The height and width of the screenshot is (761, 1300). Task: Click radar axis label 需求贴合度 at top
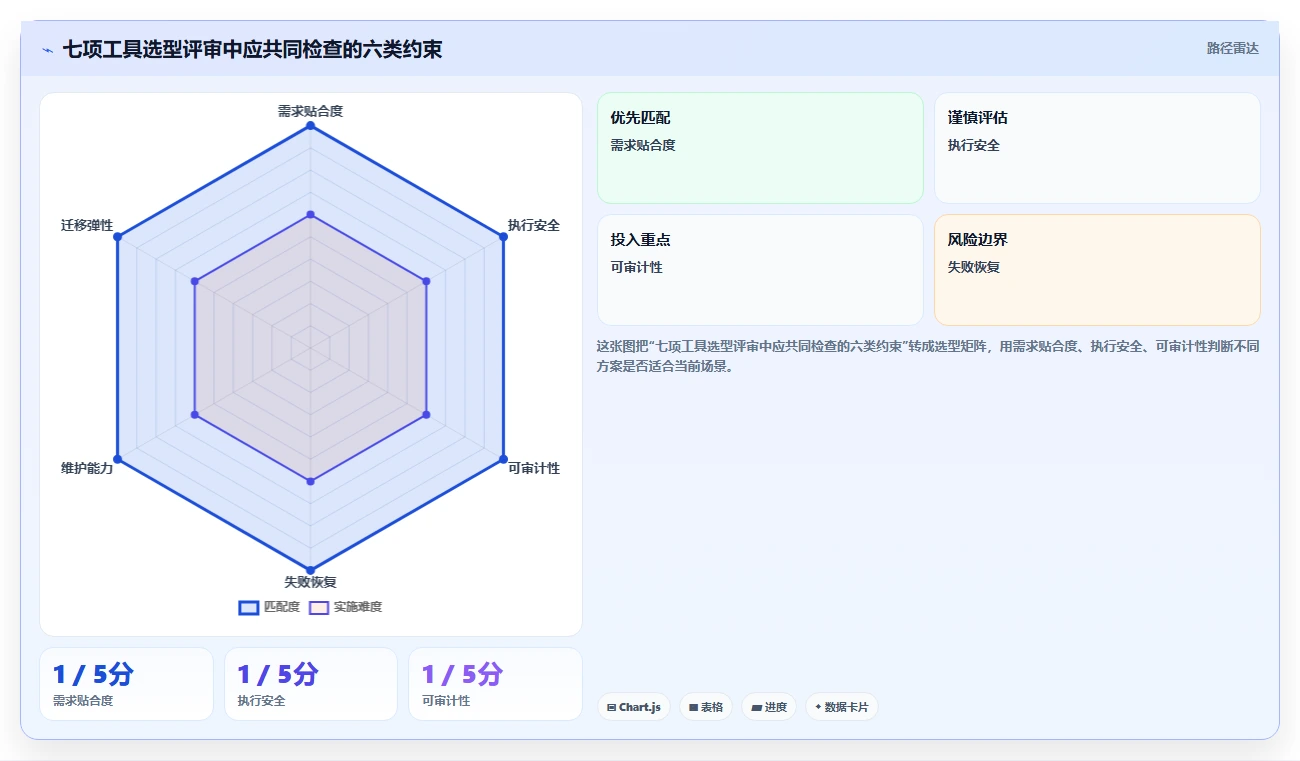pos(310,111)
